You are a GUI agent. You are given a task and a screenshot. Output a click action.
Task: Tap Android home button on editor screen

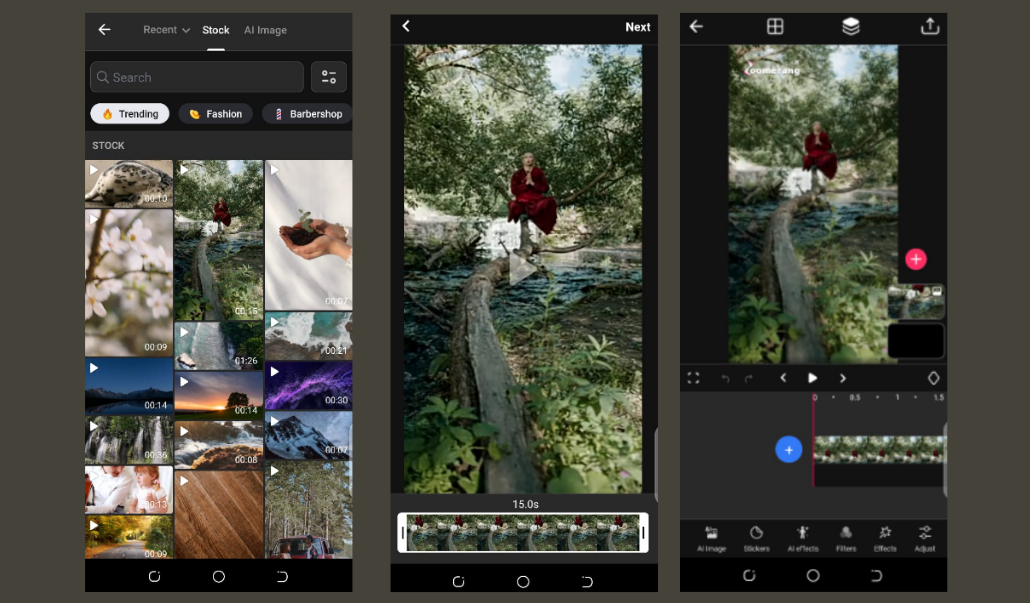coord(813,575)
